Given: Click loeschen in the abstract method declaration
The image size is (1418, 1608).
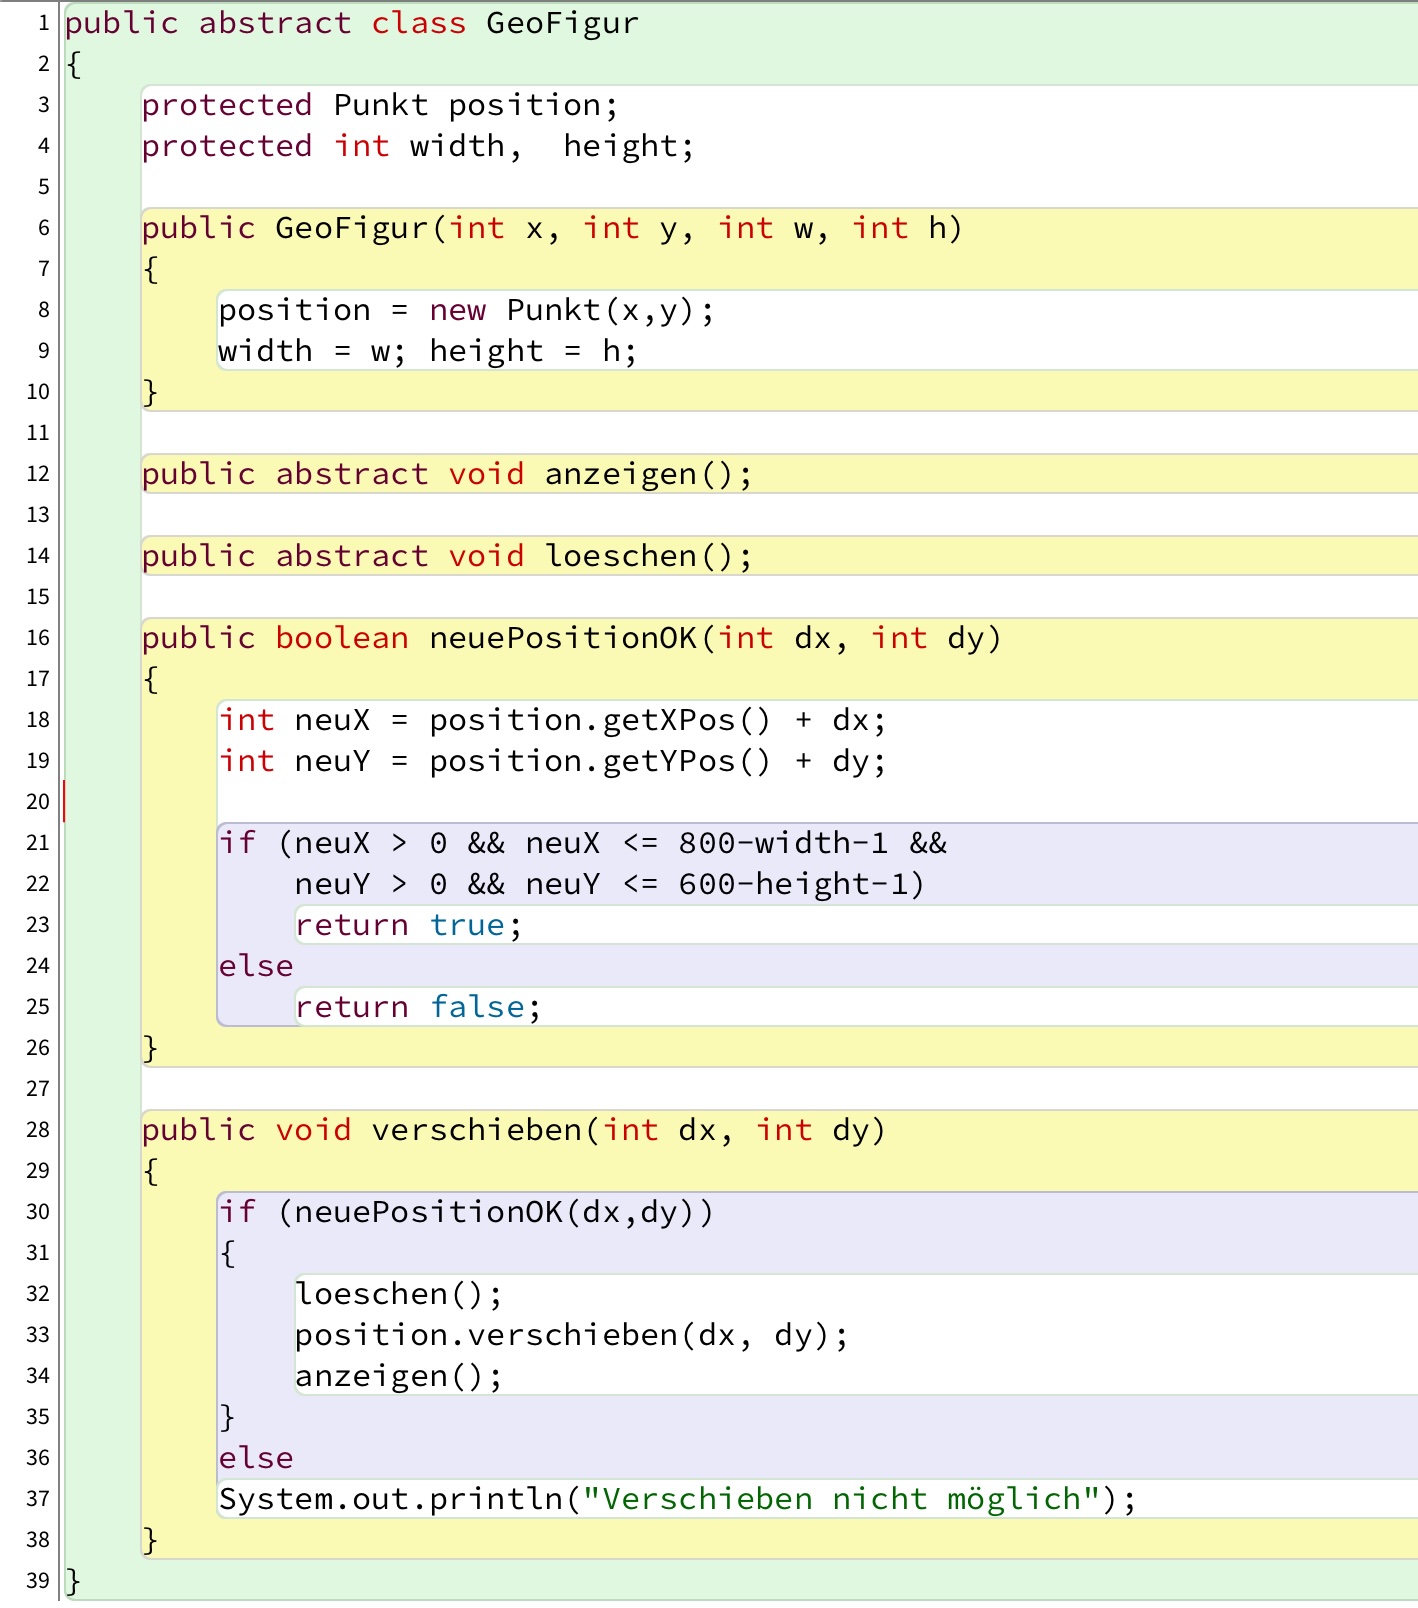Looking at the screenshot, I should [620, 556].
